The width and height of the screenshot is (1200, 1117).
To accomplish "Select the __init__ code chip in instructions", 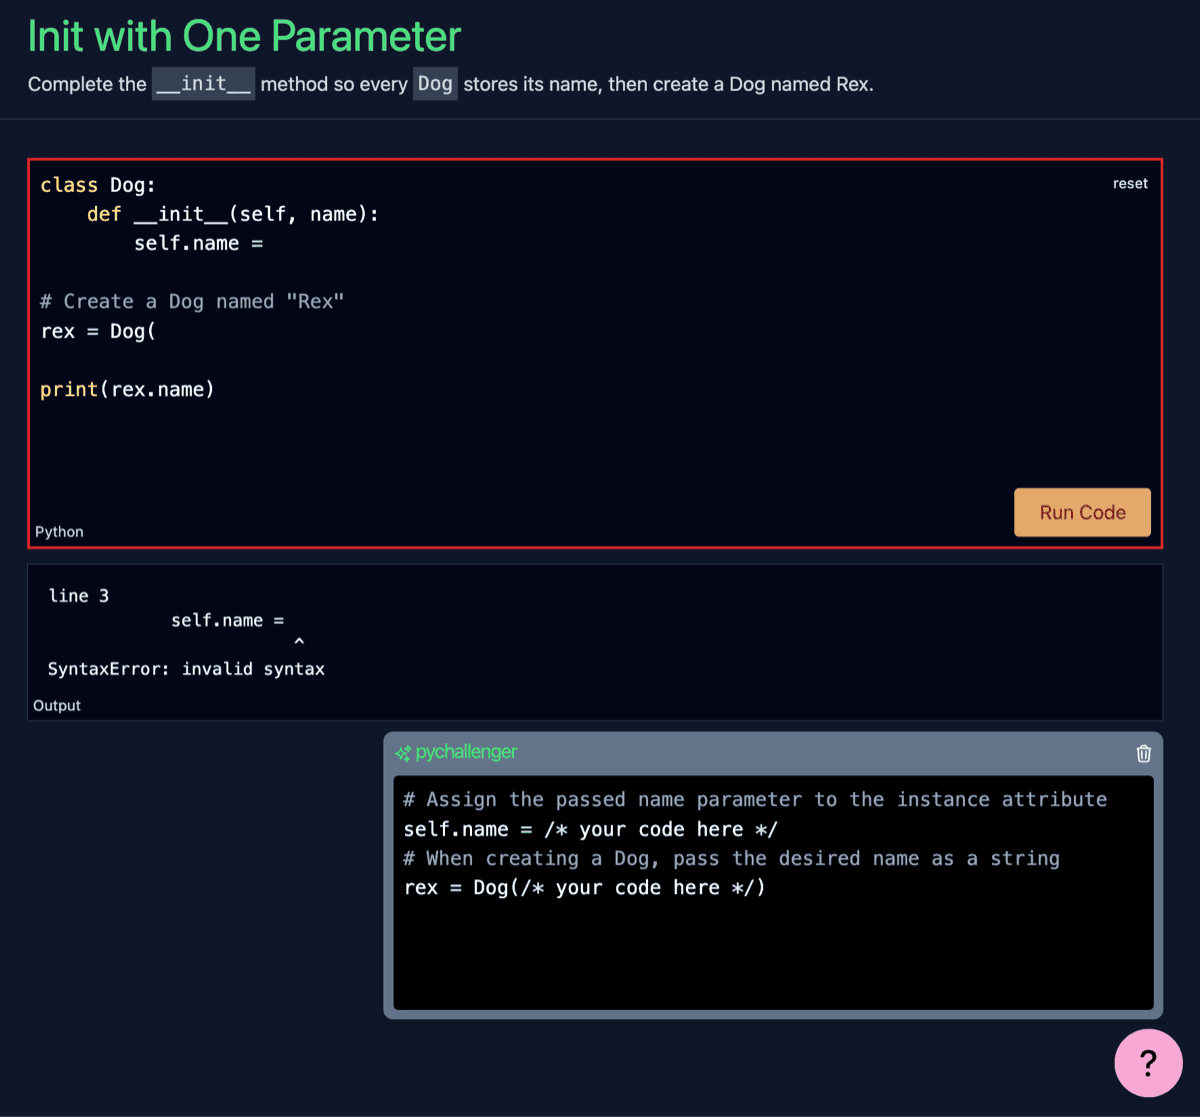I will point(203,84).
